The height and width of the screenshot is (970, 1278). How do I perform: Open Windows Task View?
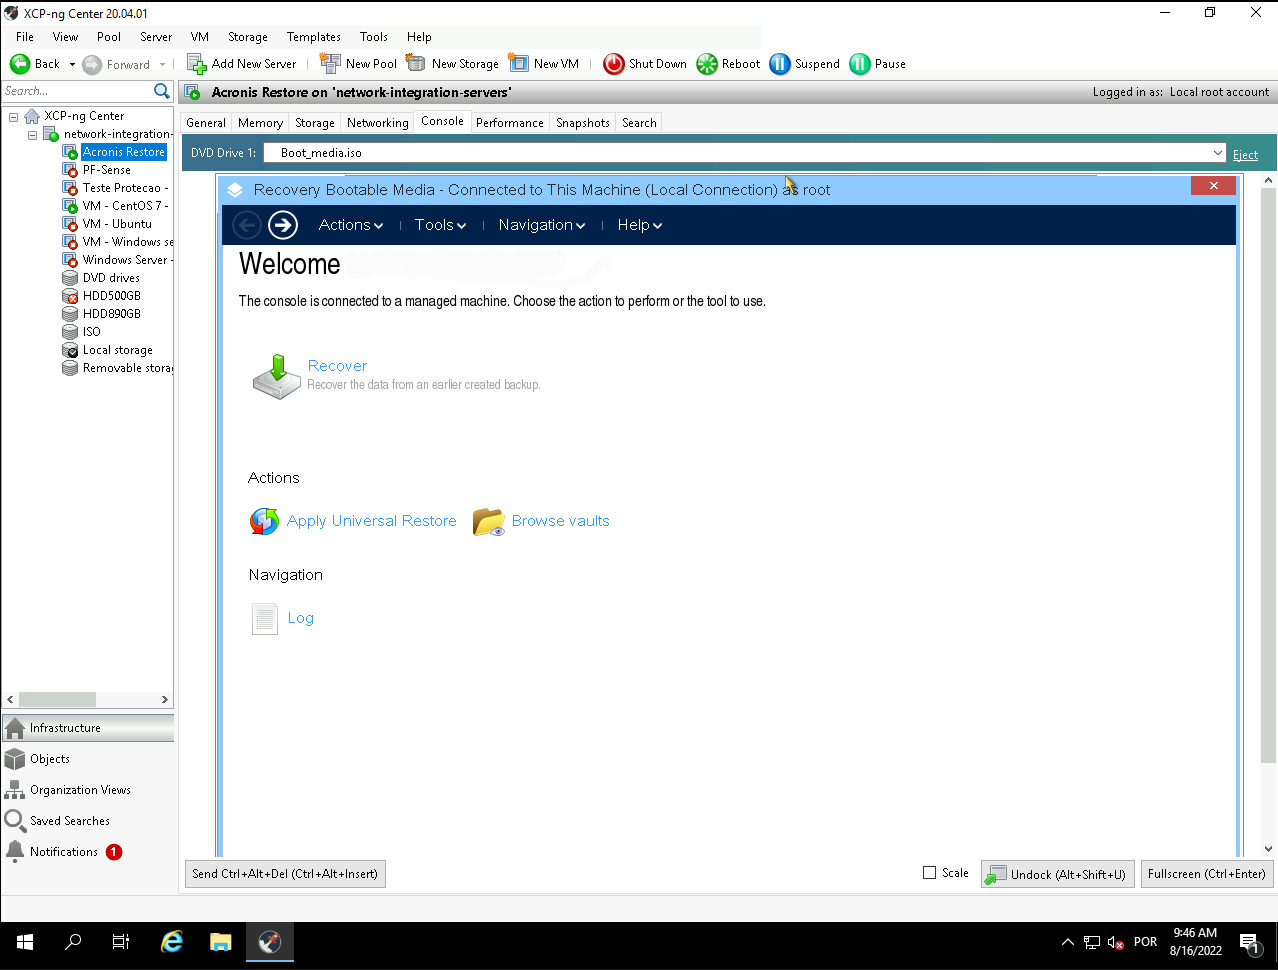[x=121, y=942]
